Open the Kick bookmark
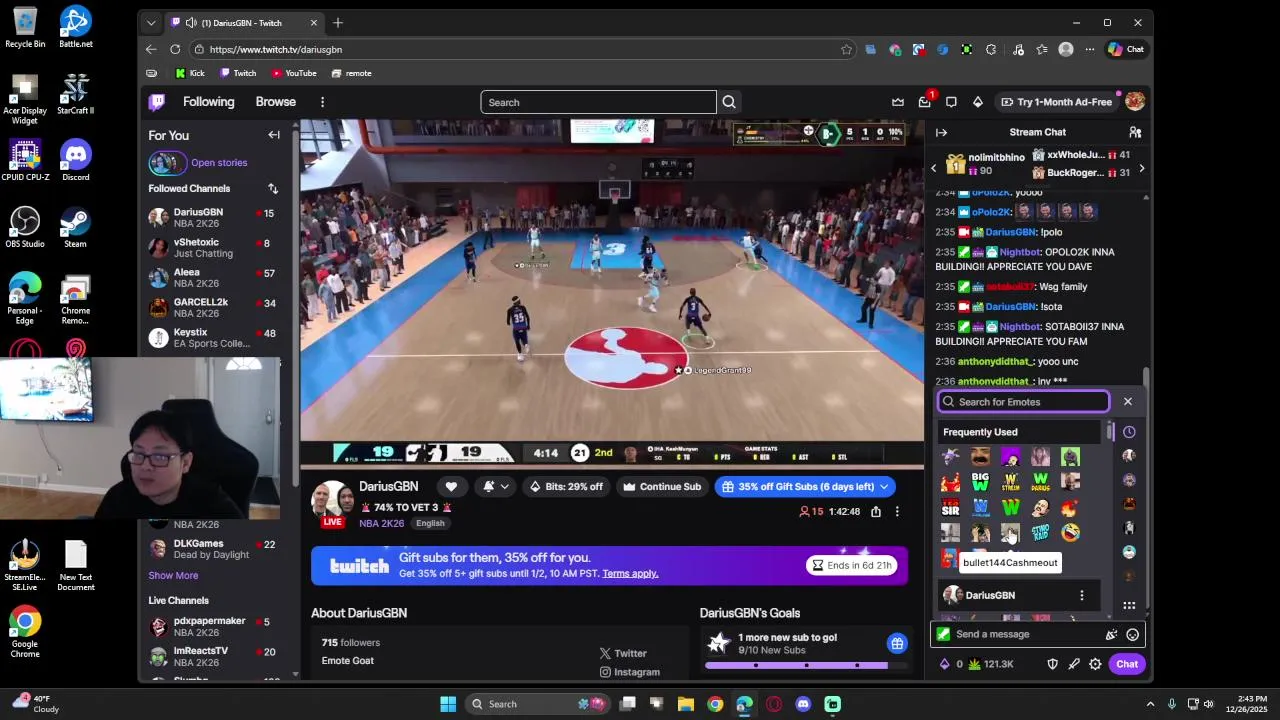Viewport: 1280px width, 720px height. pyautogui.click(x=189, y=73)
